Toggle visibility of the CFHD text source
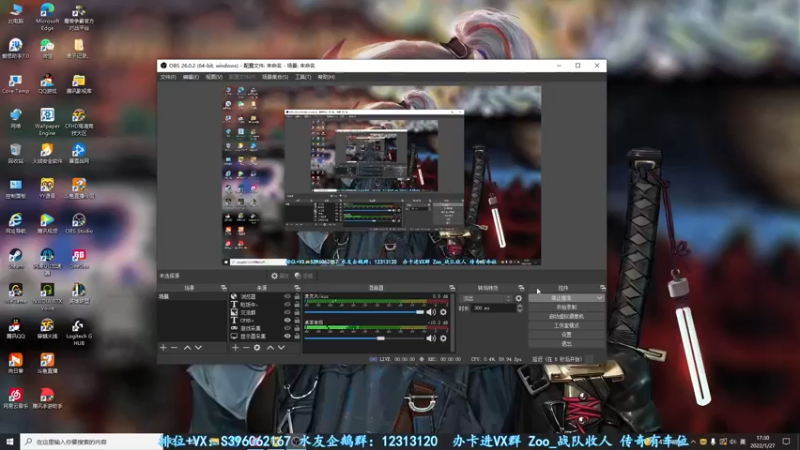The image size is (800, 450). 287,320
